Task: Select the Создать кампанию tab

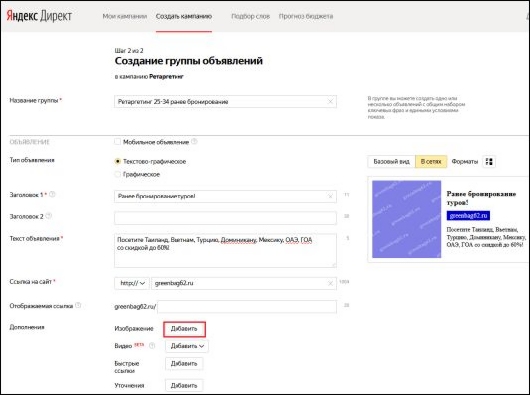Action: 184,16
